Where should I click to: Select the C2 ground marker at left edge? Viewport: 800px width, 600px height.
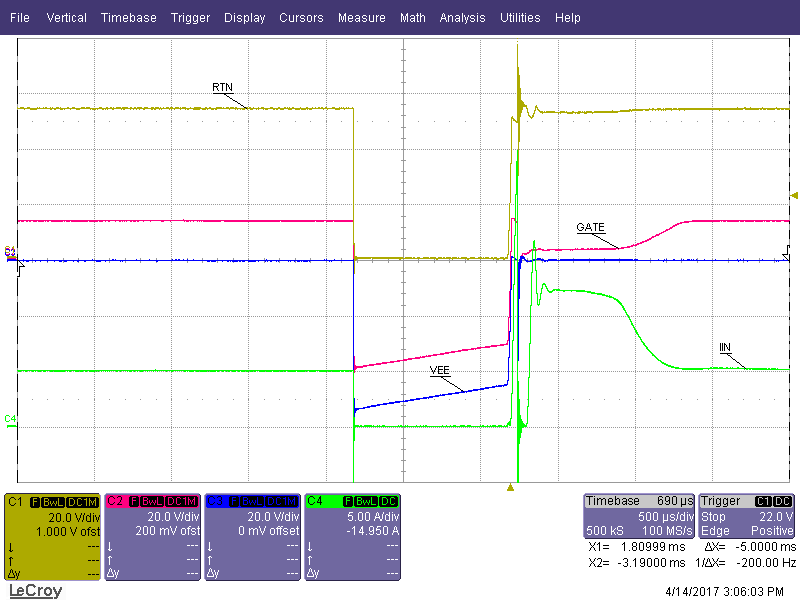coord(10,252)
